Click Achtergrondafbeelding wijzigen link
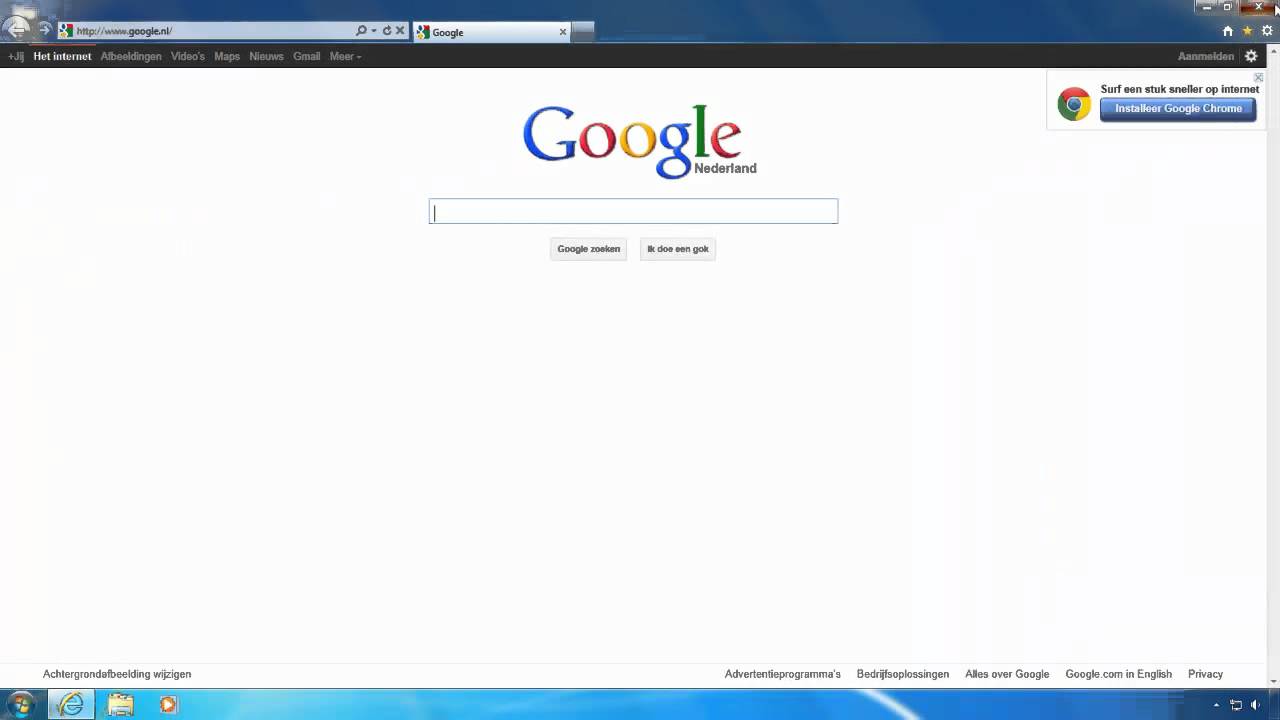 (x=117, y=674)
